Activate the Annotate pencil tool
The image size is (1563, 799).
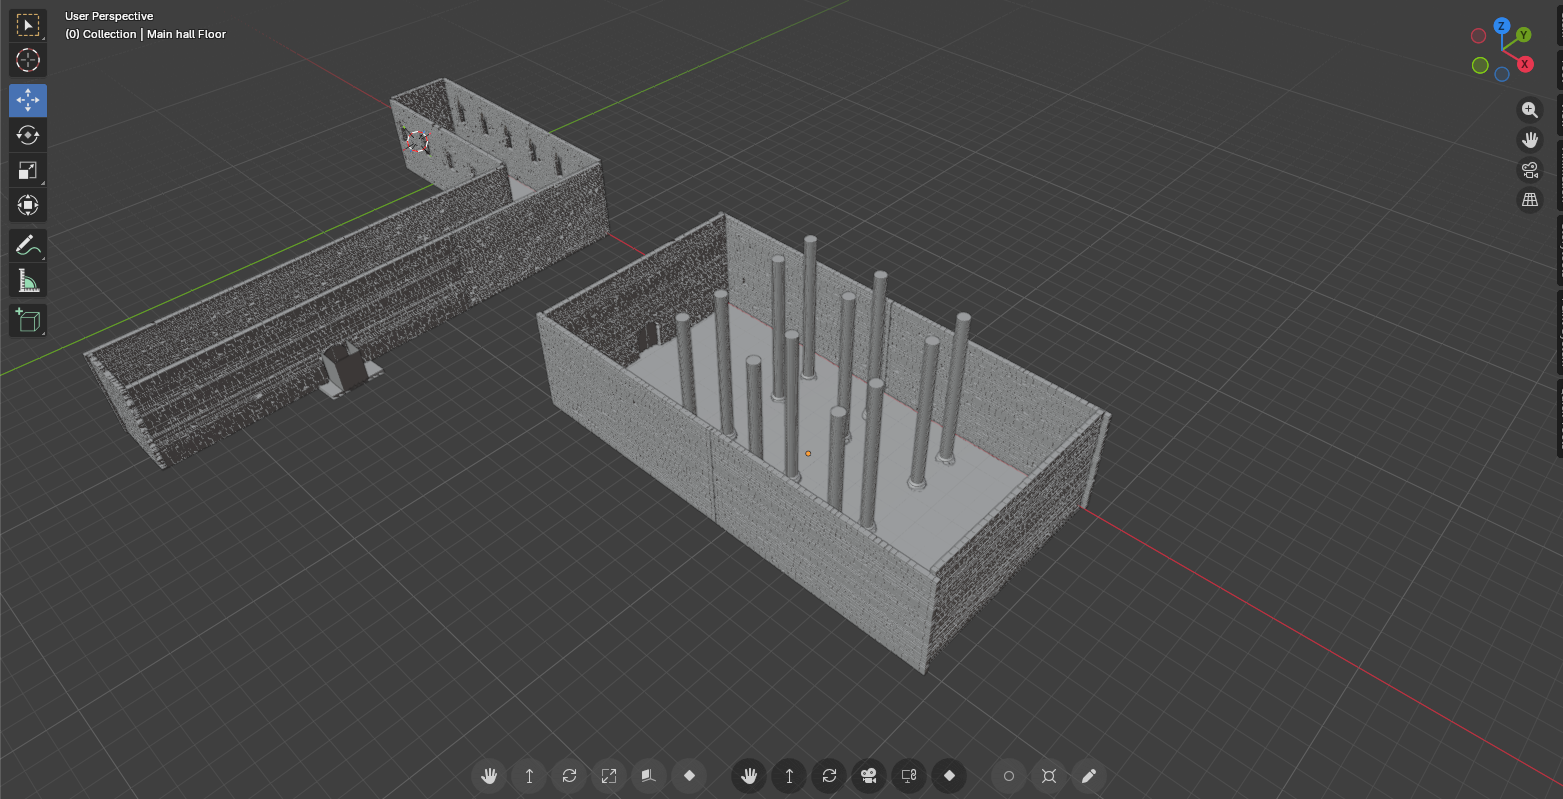click(28, 245)
